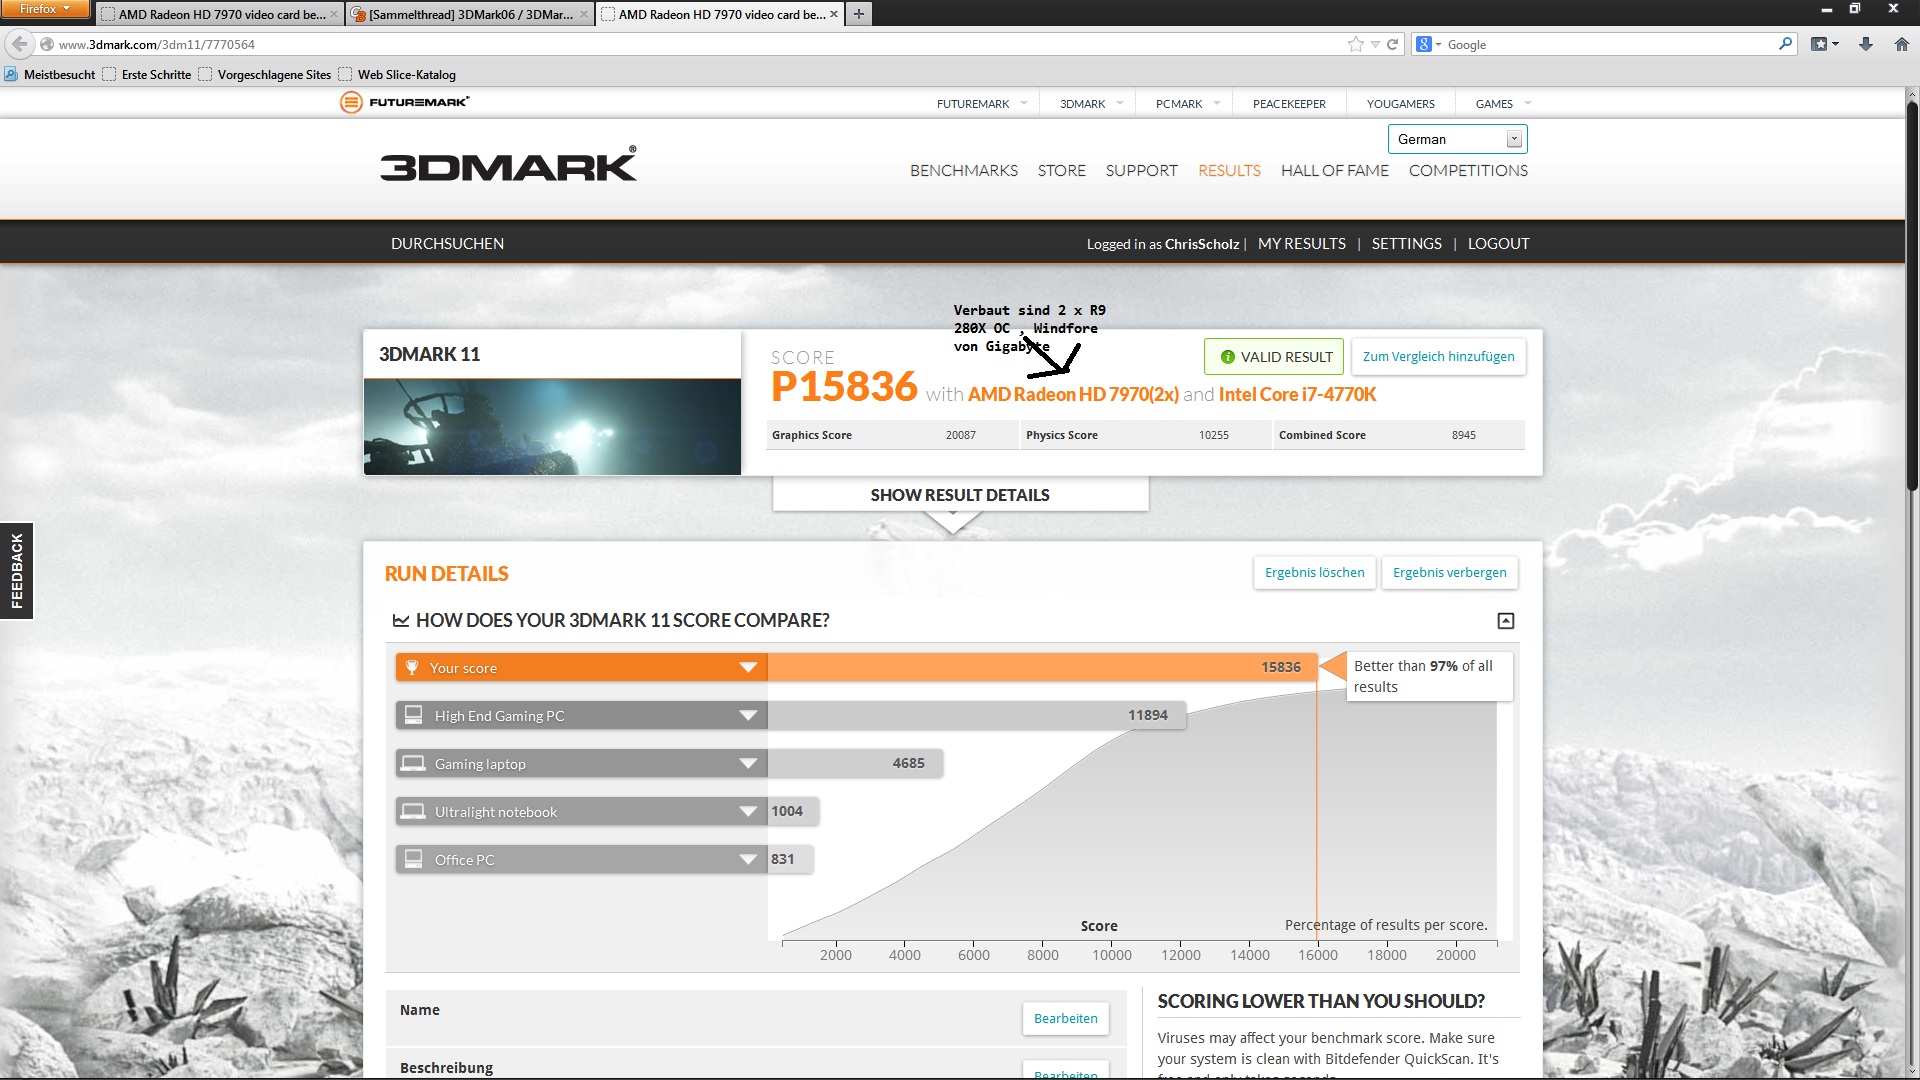Screen dimensions: 1920x1080
Task: Switch to the Sammelthread 3DMark06 tab
Action: [470, 14]
